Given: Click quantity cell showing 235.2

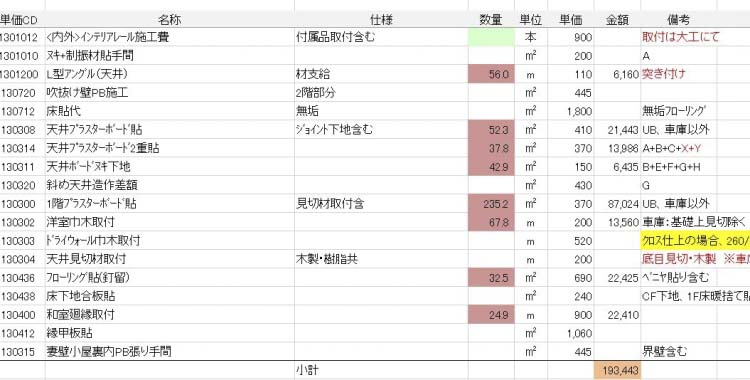Looking at the screenshot, I should [491, 204].
